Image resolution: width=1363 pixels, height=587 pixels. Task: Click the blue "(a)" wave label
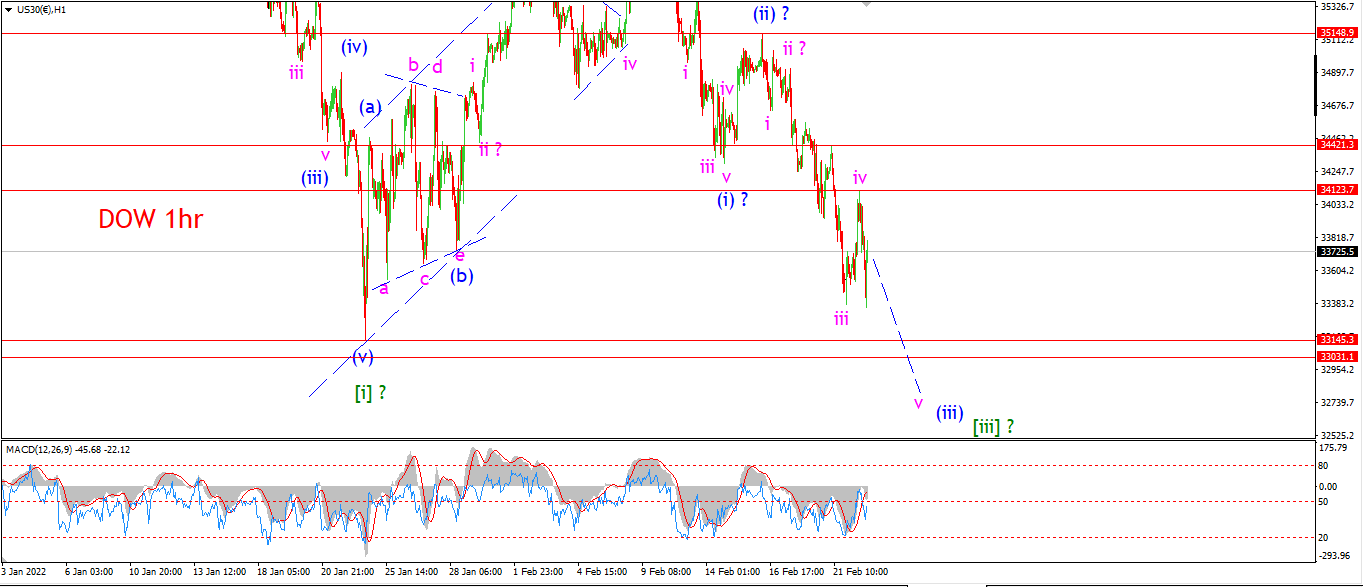click(371, 106)
